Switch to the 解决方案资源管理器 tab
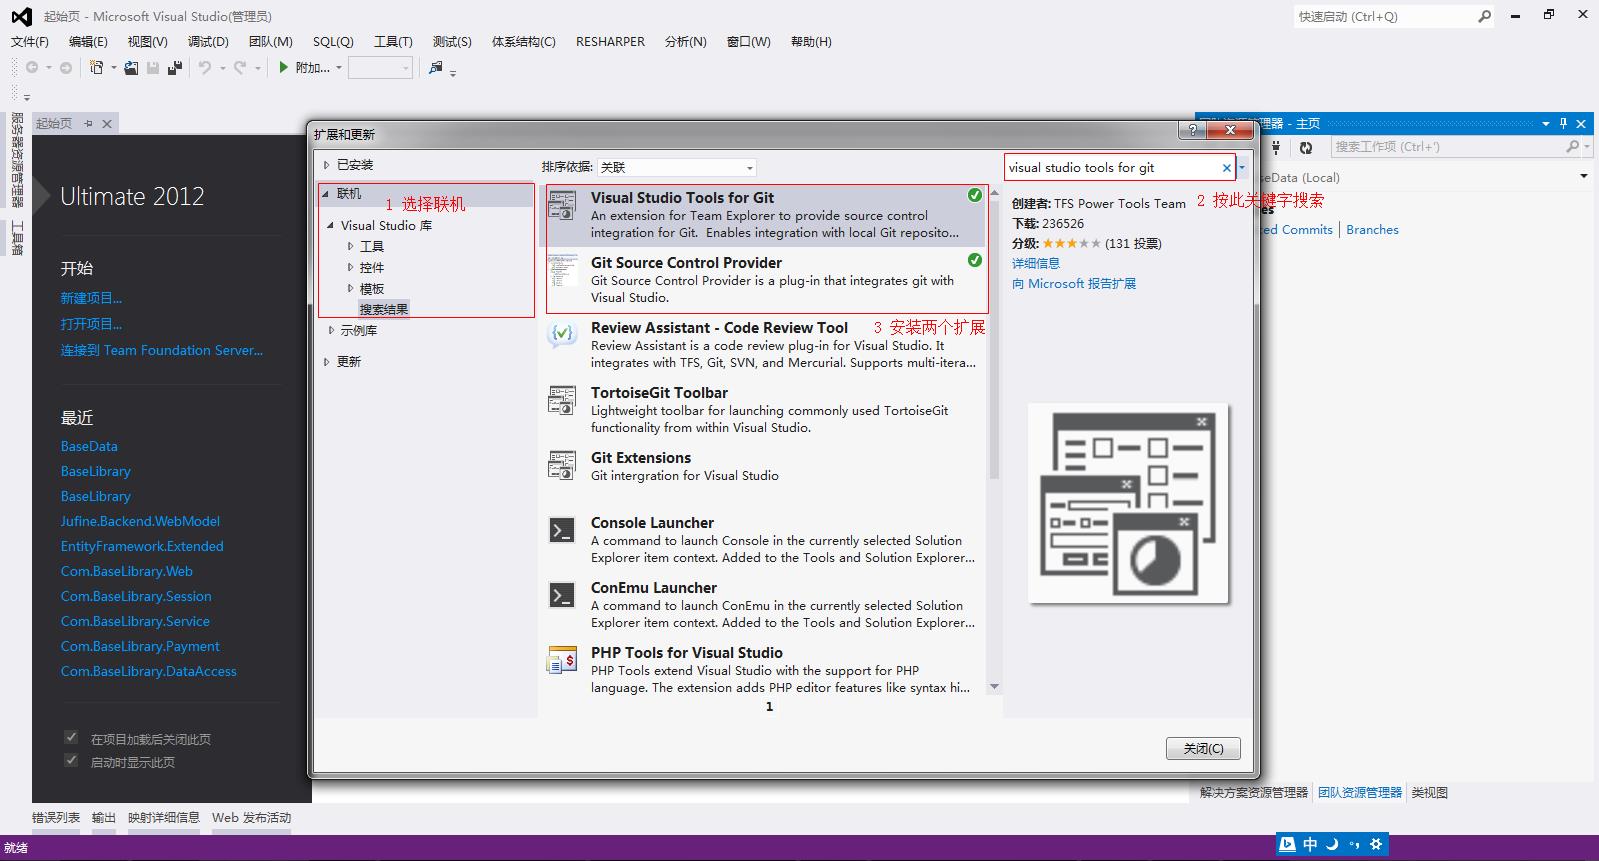This screenshot has height=861, width=1599. 1254,793
